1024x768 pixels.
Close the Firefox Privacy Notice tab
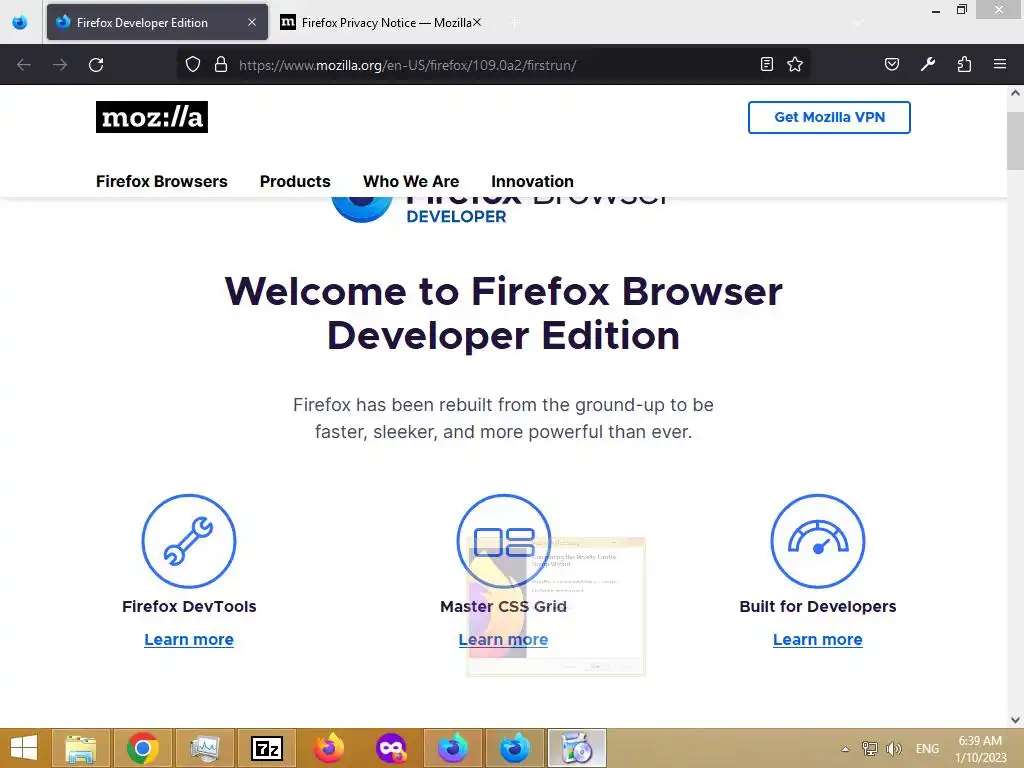point(477,22)
